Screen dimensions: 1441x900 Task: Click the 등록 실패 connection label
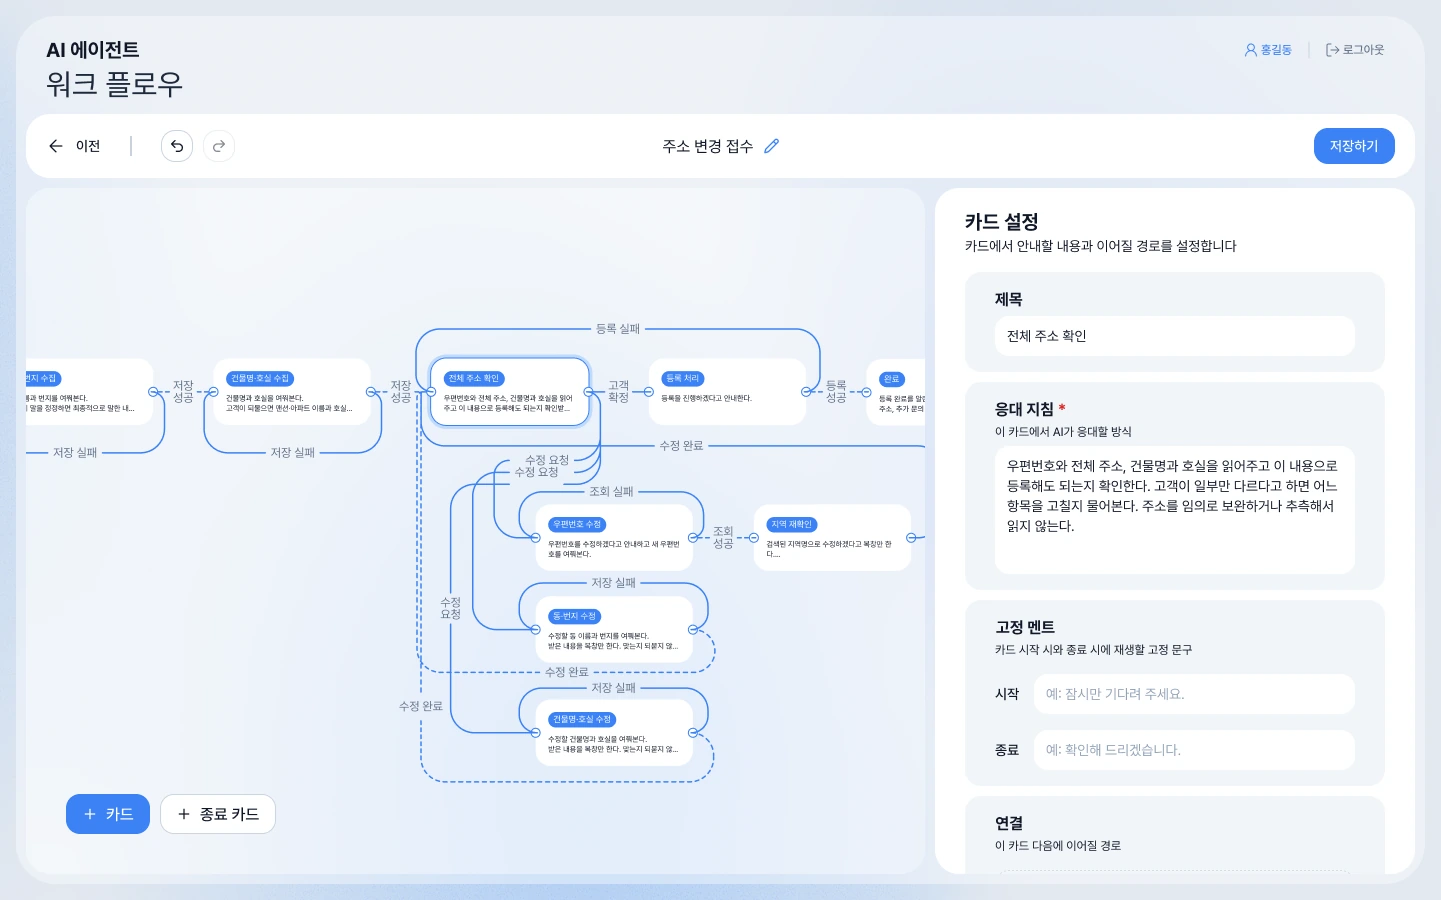(618, 329)
